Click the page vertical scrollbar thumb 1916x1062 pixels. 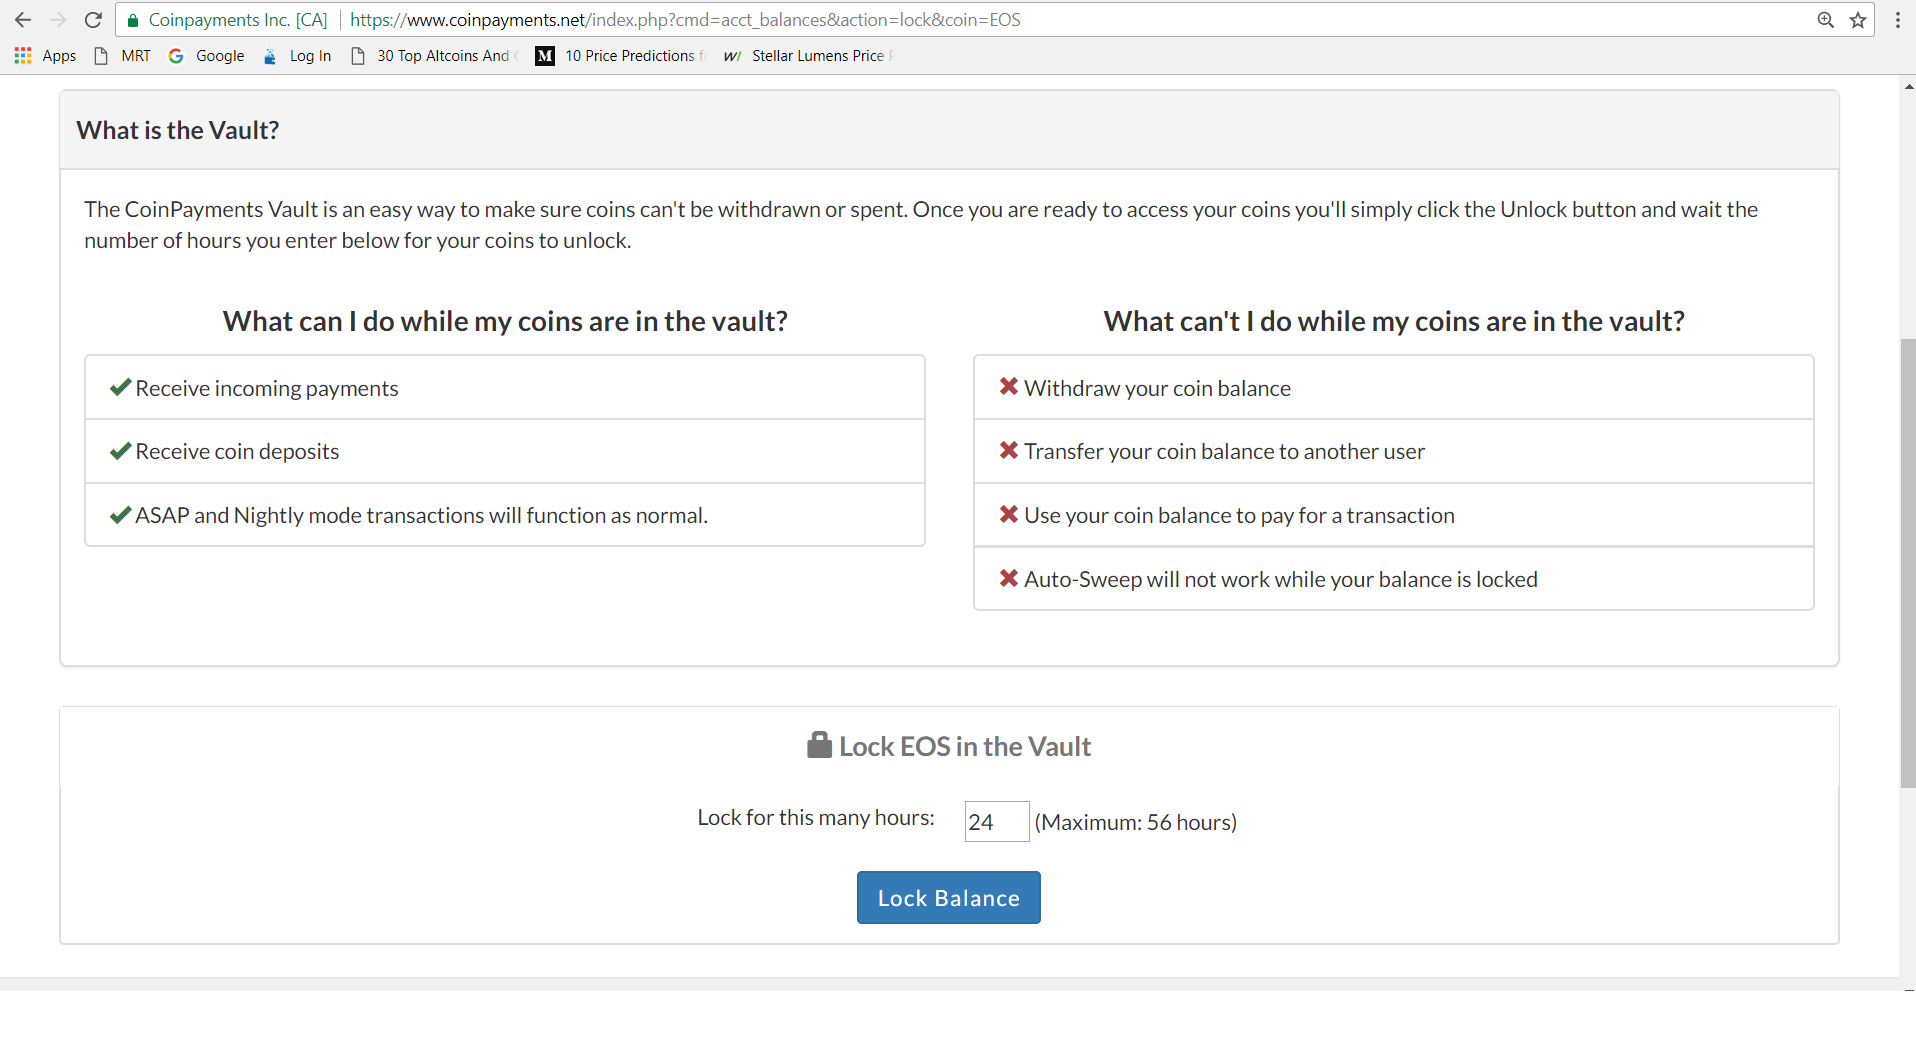tap(1908, 563)
